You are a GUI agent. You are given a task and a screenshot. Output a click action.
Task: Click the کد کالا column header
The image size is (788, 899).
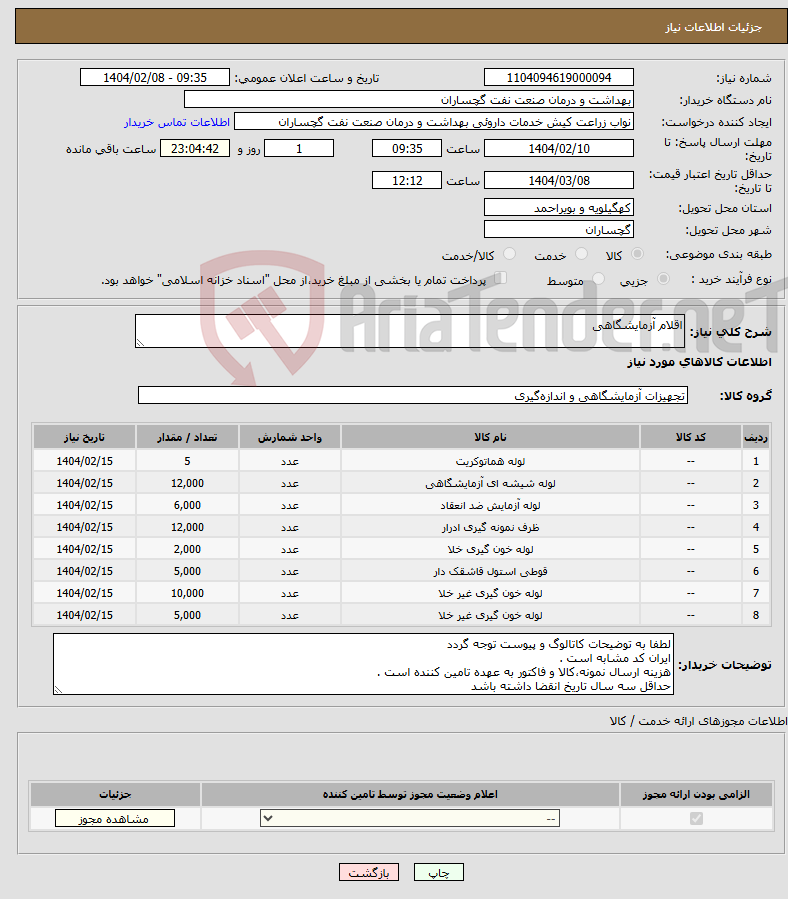[691, 437]
